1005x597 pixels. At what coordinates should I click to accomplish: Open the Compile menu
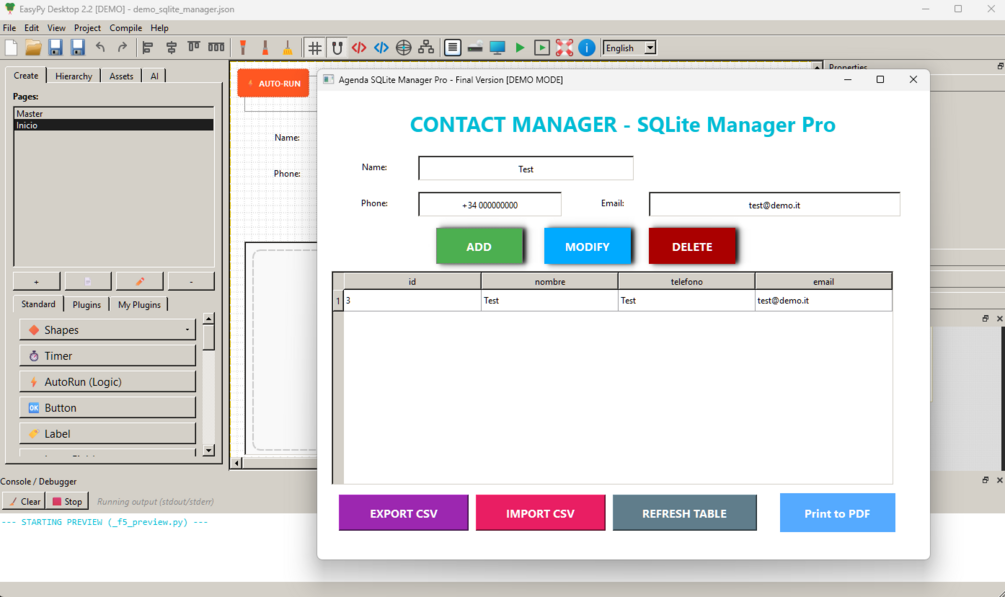tap(126, 28)
